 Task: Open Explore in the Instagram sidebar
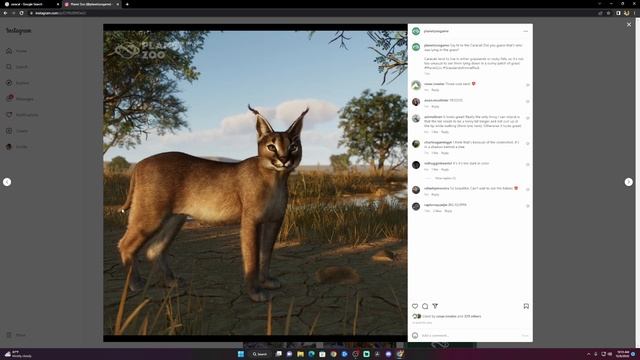[x=18, y=83]
